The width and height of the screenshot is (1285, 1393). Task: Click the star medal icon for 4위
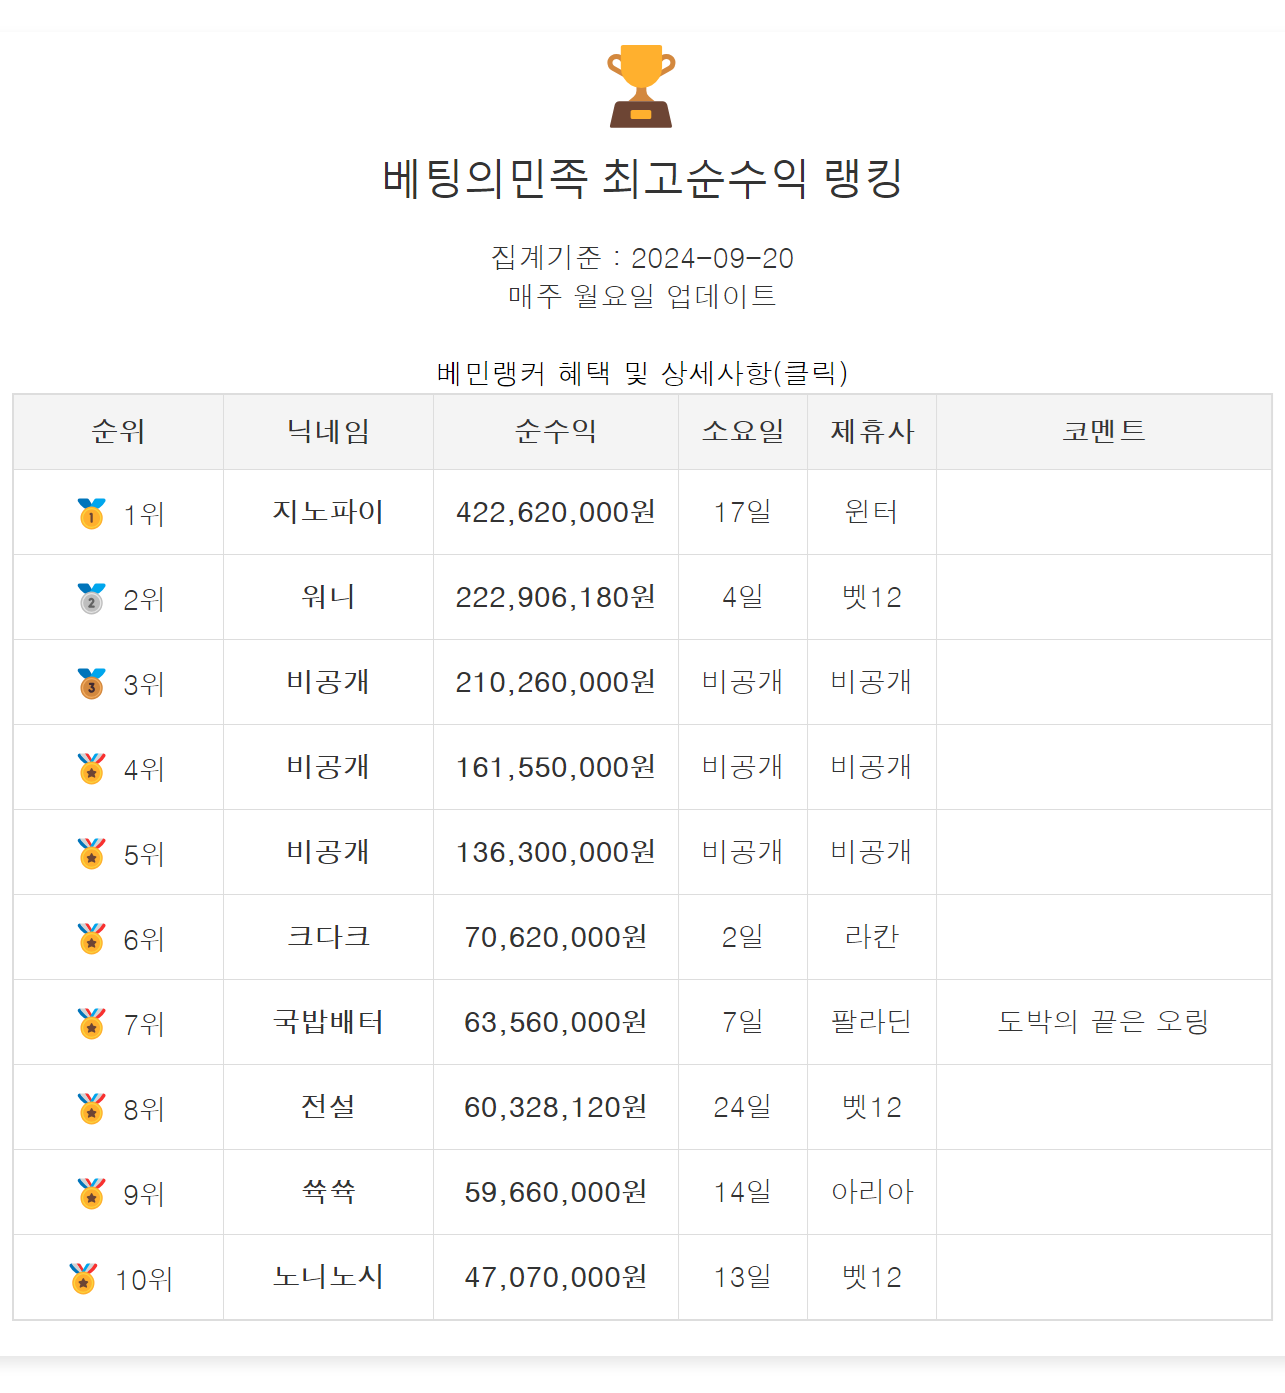pos(91,769)
